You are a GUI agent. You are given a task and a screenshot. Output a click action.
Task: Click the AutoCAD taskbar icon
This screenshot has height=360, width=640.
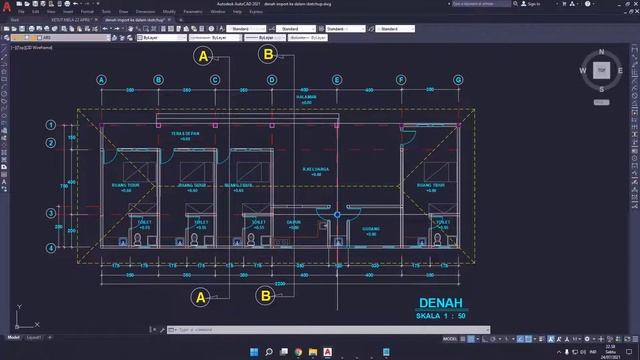(328, 352)
